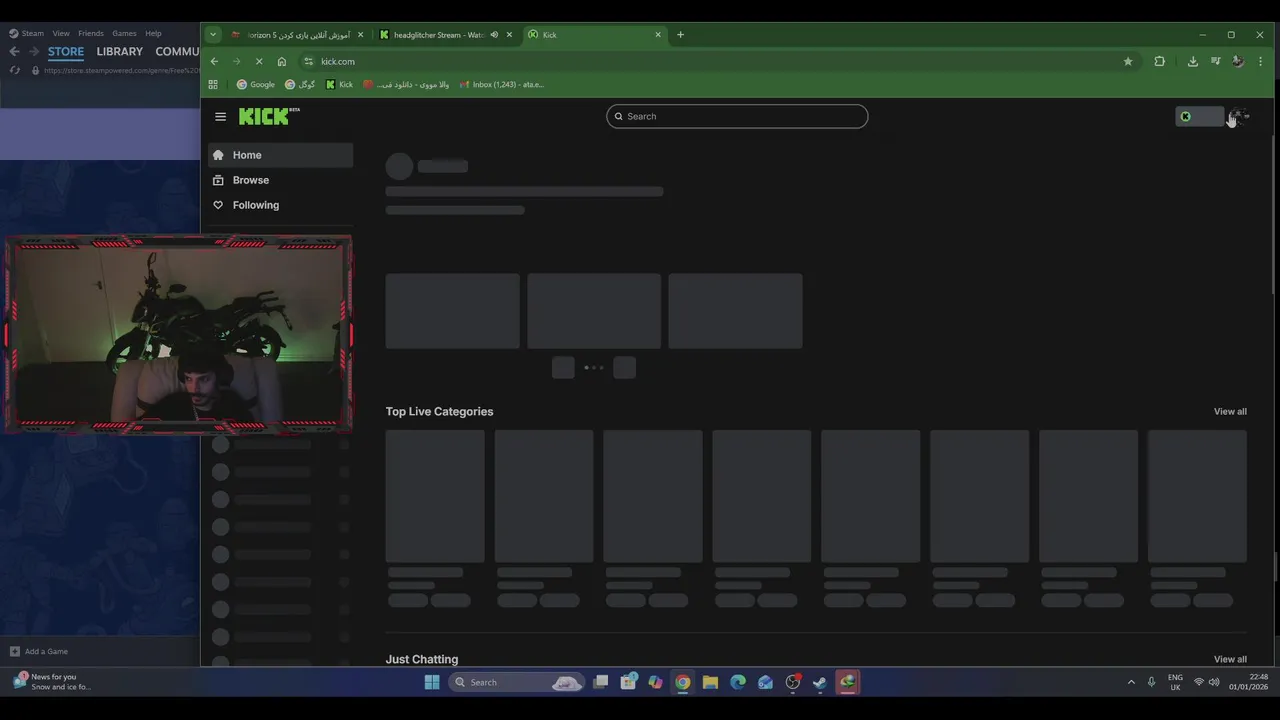The height and width of the screenshot is (720, 1280).
Task: Click Steam back arrow
Action: (14, 51)
